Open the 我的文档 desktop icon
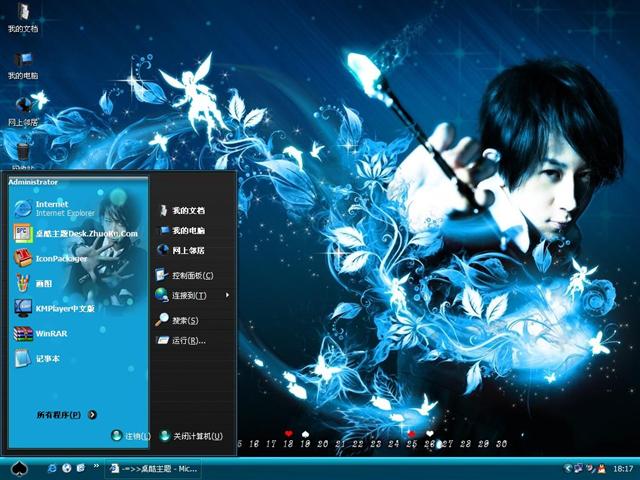The image size is (640, 480). click(23, 17)
